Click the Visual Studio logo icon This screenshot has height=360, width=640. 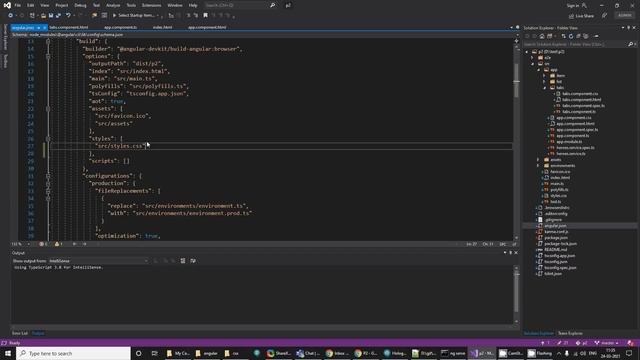tap(7, 5)
